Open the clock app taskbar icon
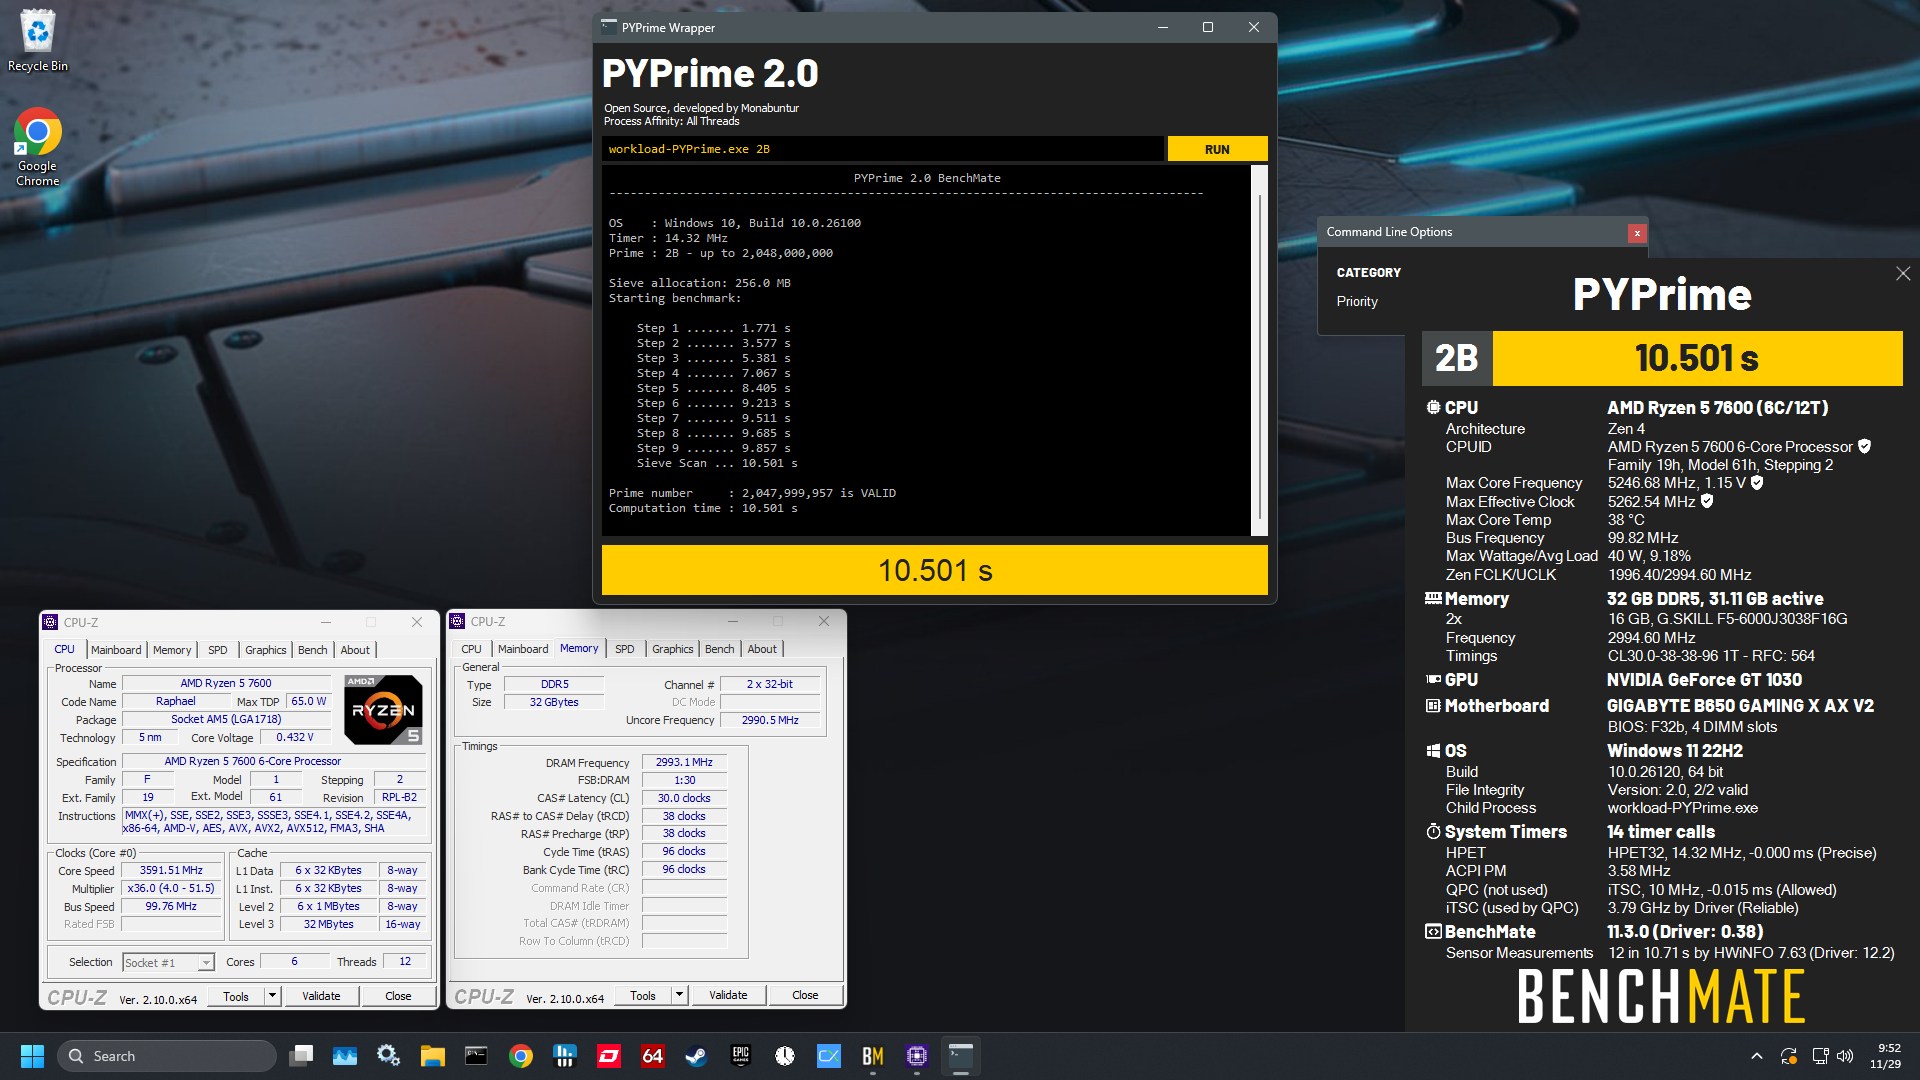The height and width of the screenshot is (1080, 1920). click(x=785, y=1056)
